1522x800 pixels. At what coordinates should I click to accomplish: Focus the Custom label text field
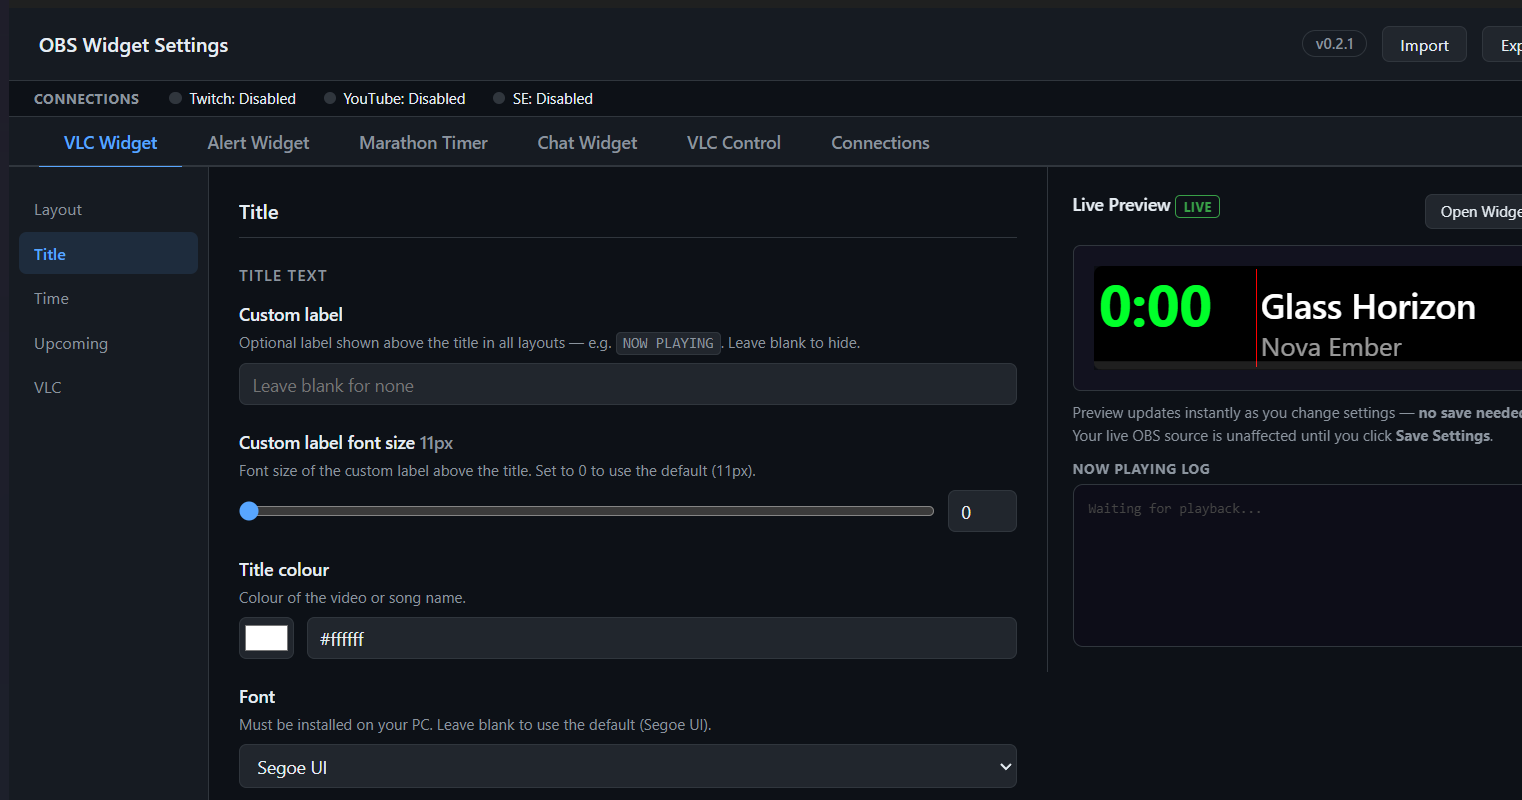[628, 385]
